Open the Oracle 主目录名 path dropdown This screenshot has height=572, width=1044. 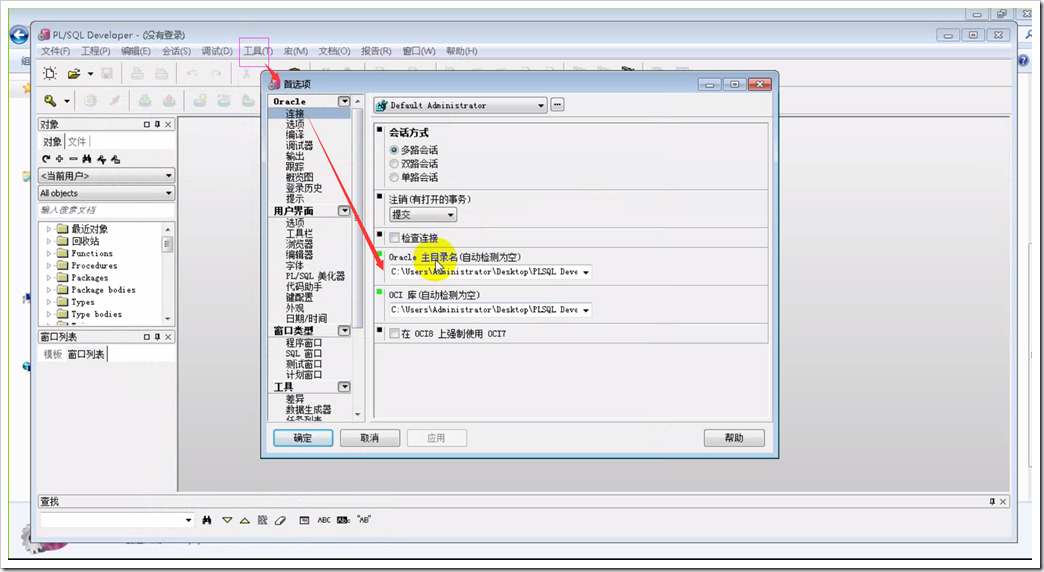(586, 272)
